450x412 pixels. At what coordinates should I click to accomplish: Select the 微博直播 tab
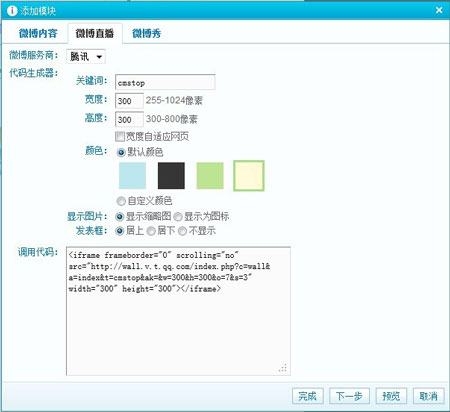click(95, 33)
